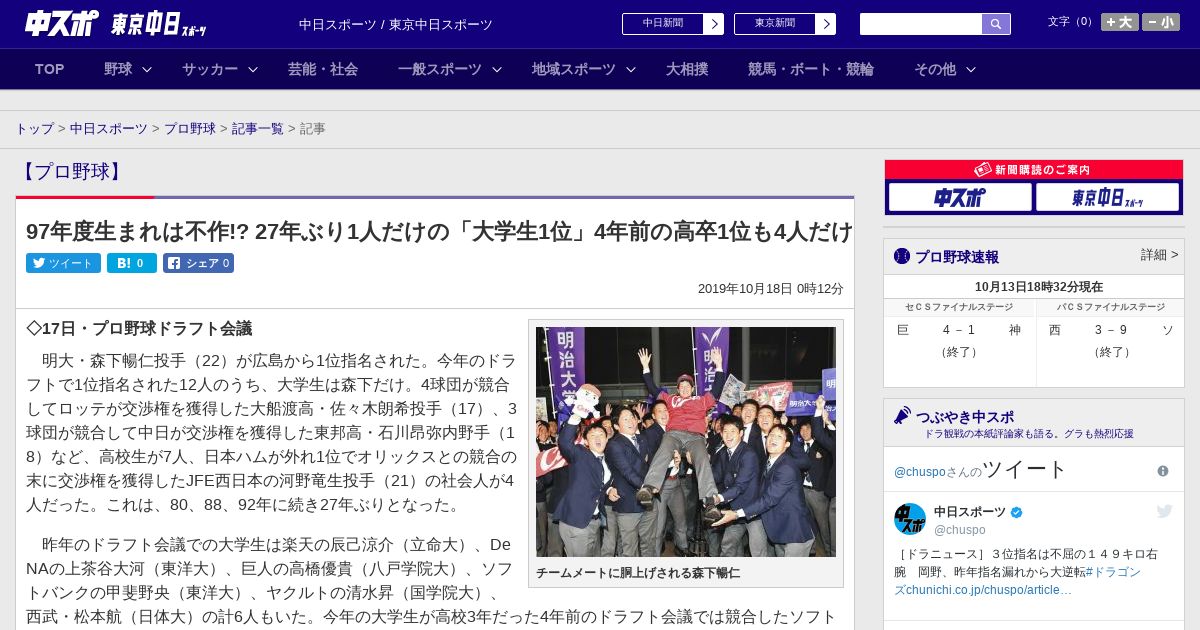This screenshot has width=1200, height=630.
Task: Open the 大相撲 menu item
Action: pyautogui.click(x=687, y=69)
